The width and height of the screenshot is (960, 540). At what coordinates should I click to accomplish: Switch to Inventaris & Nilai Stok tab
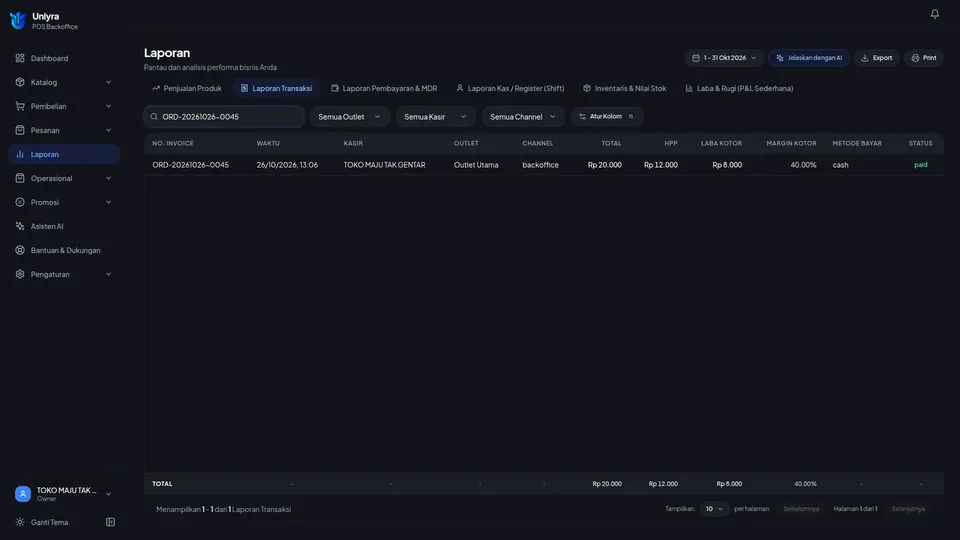[624, 88]
